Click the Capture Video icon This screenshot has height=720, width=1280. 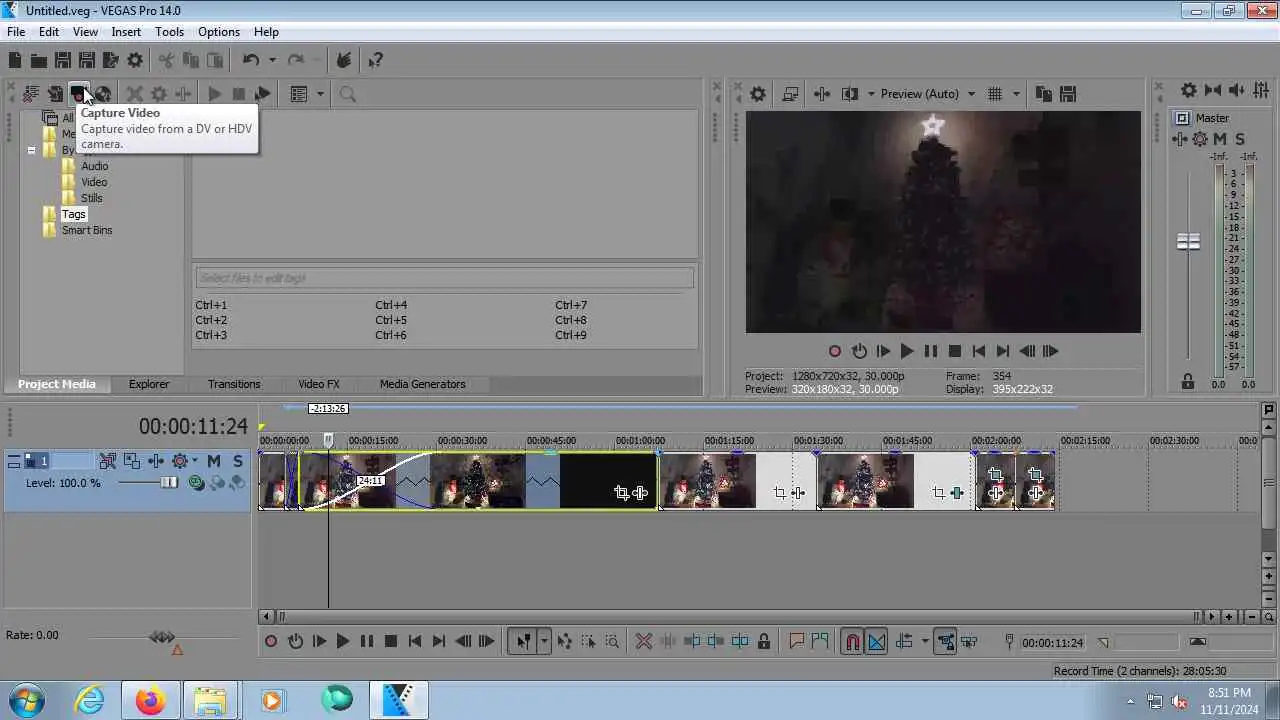click(79, 94)
